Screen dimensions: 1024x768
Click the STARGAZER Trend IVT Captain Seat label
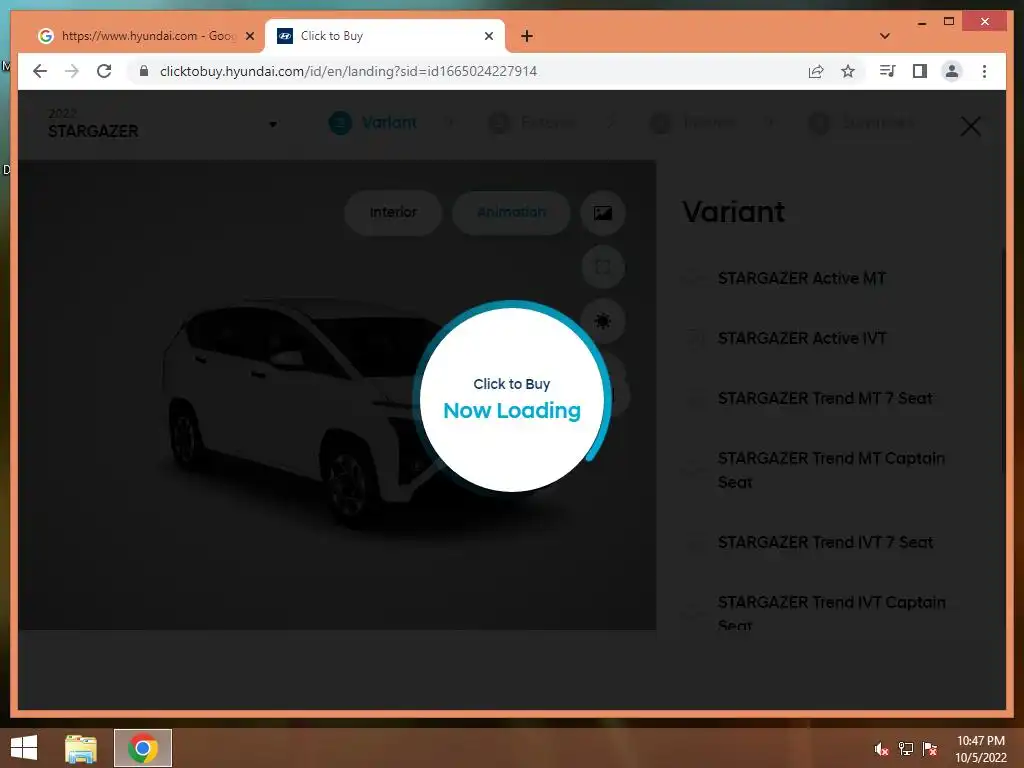click(x=831, y=613)
